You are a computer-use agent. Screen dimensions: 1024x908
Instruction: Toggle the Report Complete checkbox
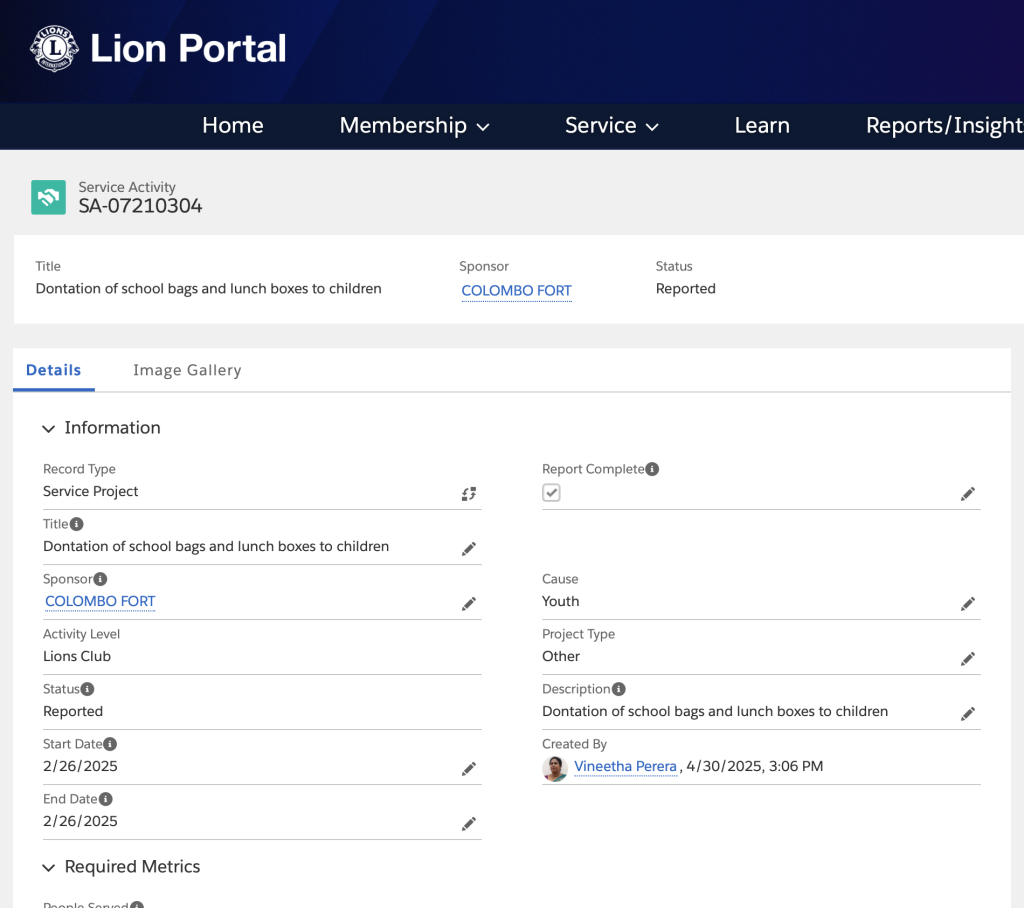551,493
